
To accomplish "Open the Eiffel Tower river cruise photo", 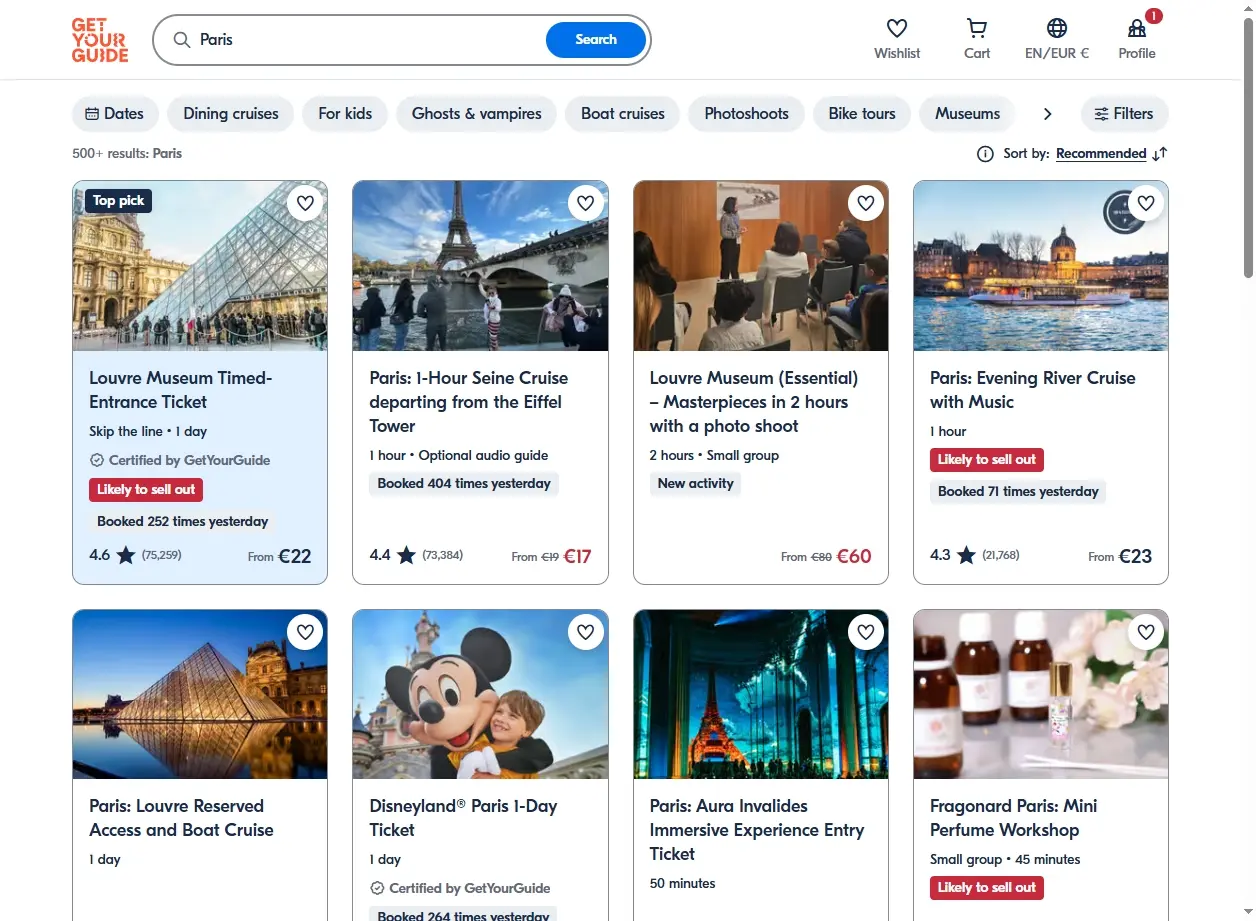I will tap(480, 266).
